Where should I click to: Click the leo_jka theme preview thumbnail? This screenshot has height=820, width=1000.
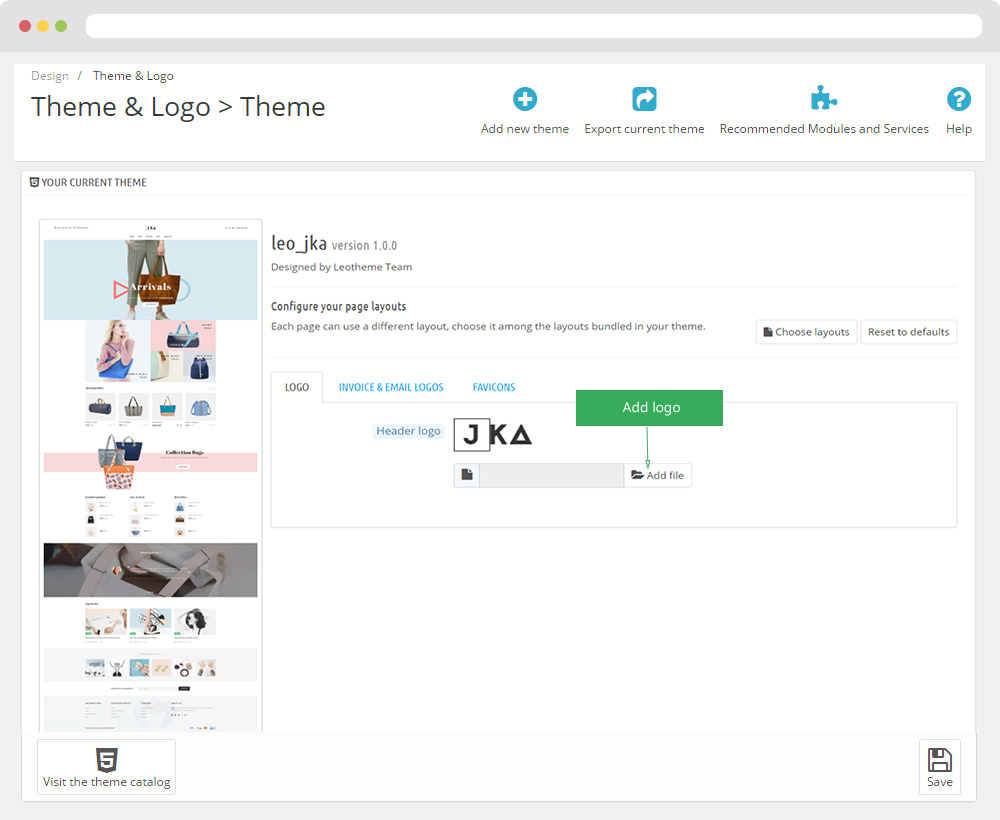pos(151,476)
